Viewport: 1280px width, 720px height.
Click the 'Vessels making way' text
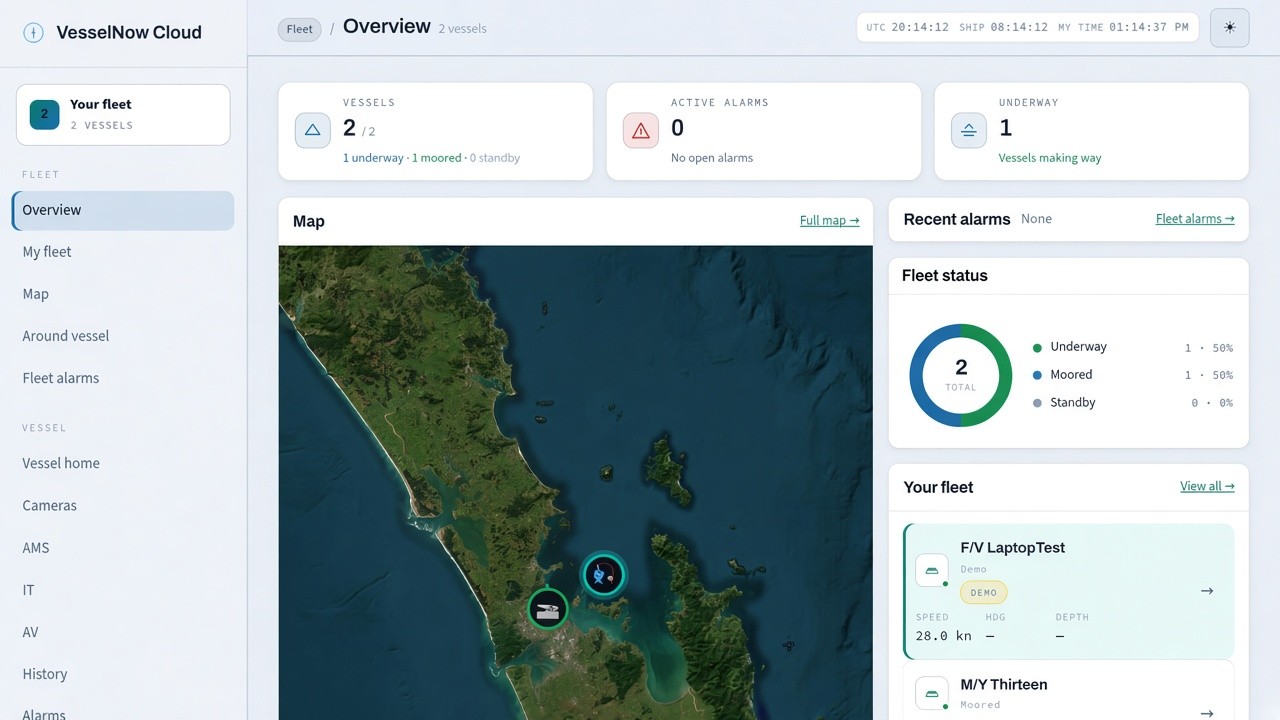tap(1050, 158)
